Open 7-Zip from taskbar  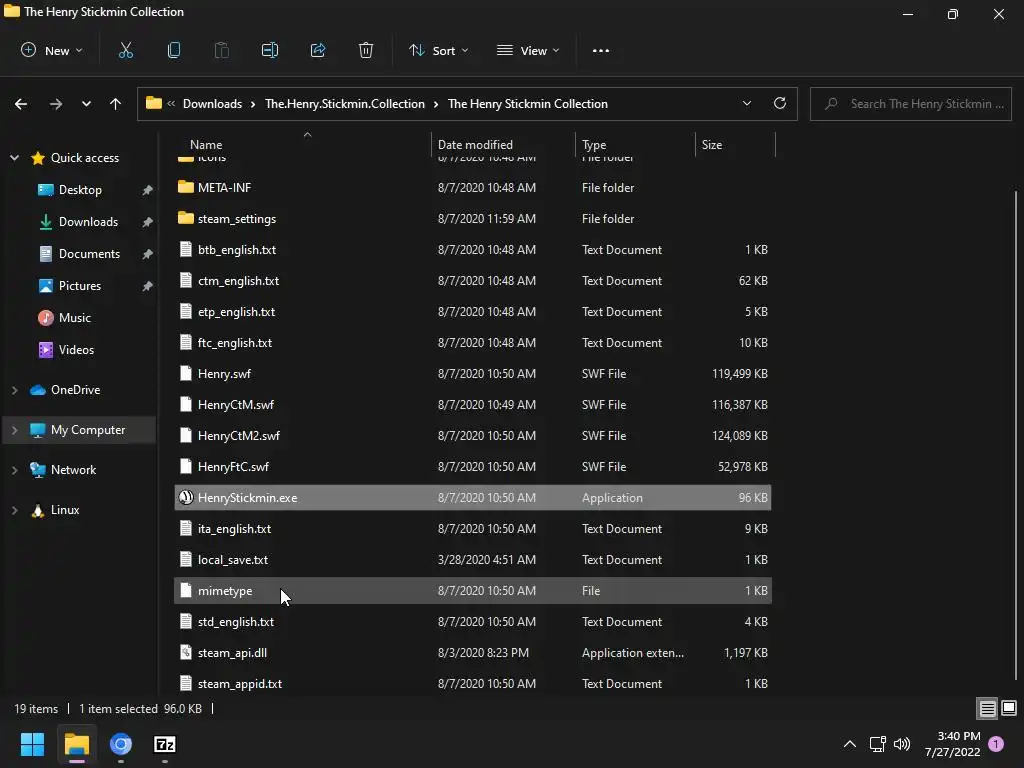click(165, 744)
